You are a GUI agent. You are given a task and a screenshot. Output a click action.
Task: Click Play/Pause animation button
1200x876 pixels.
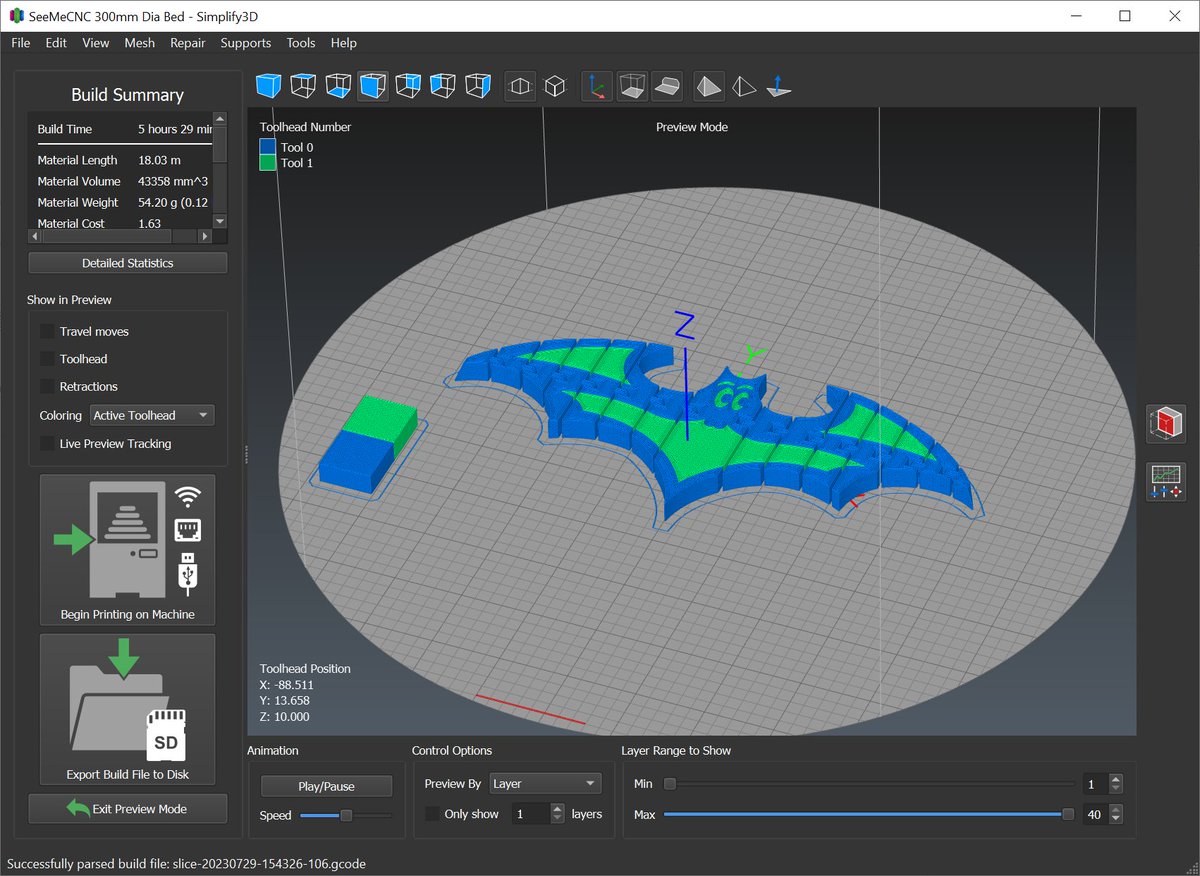click(x=326, y=786)
